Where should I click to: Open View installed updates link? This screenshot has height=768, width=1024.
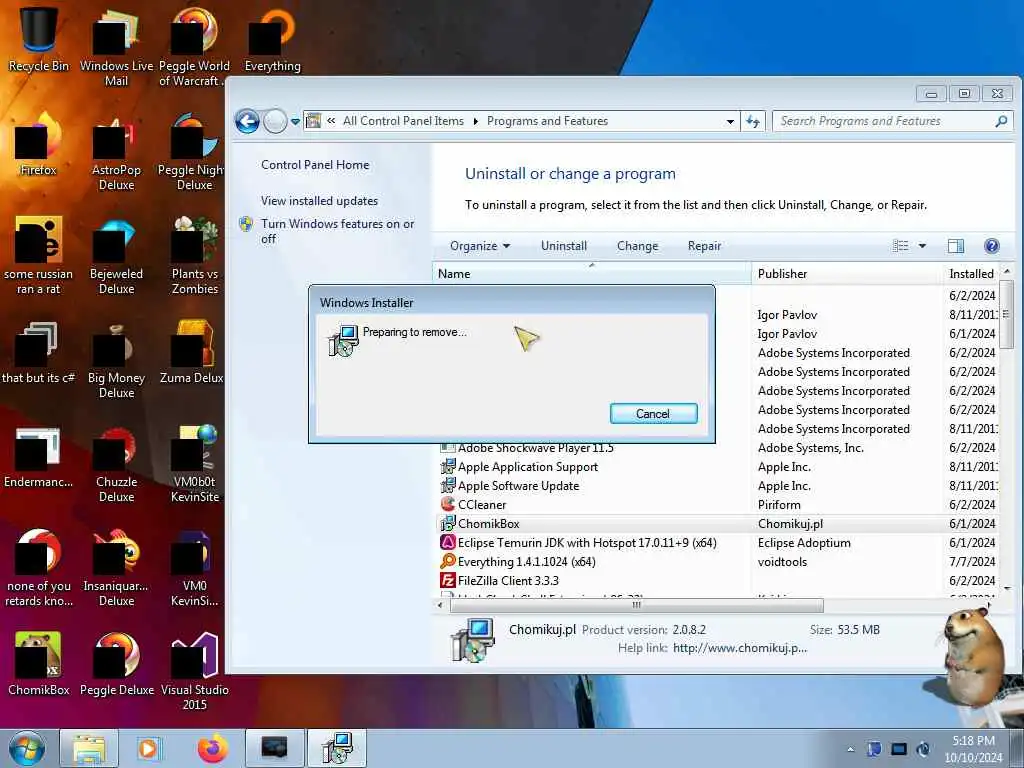pos(319,200)
